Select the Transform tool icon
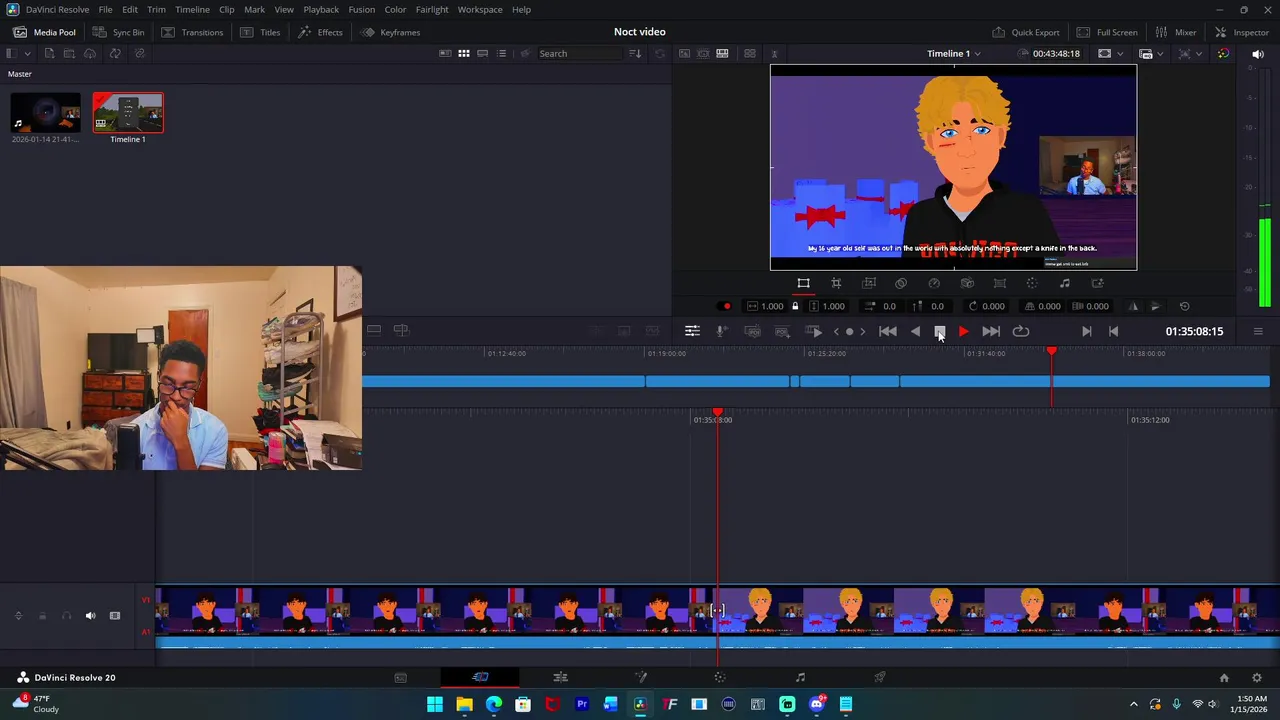 (x=803, y=283)
